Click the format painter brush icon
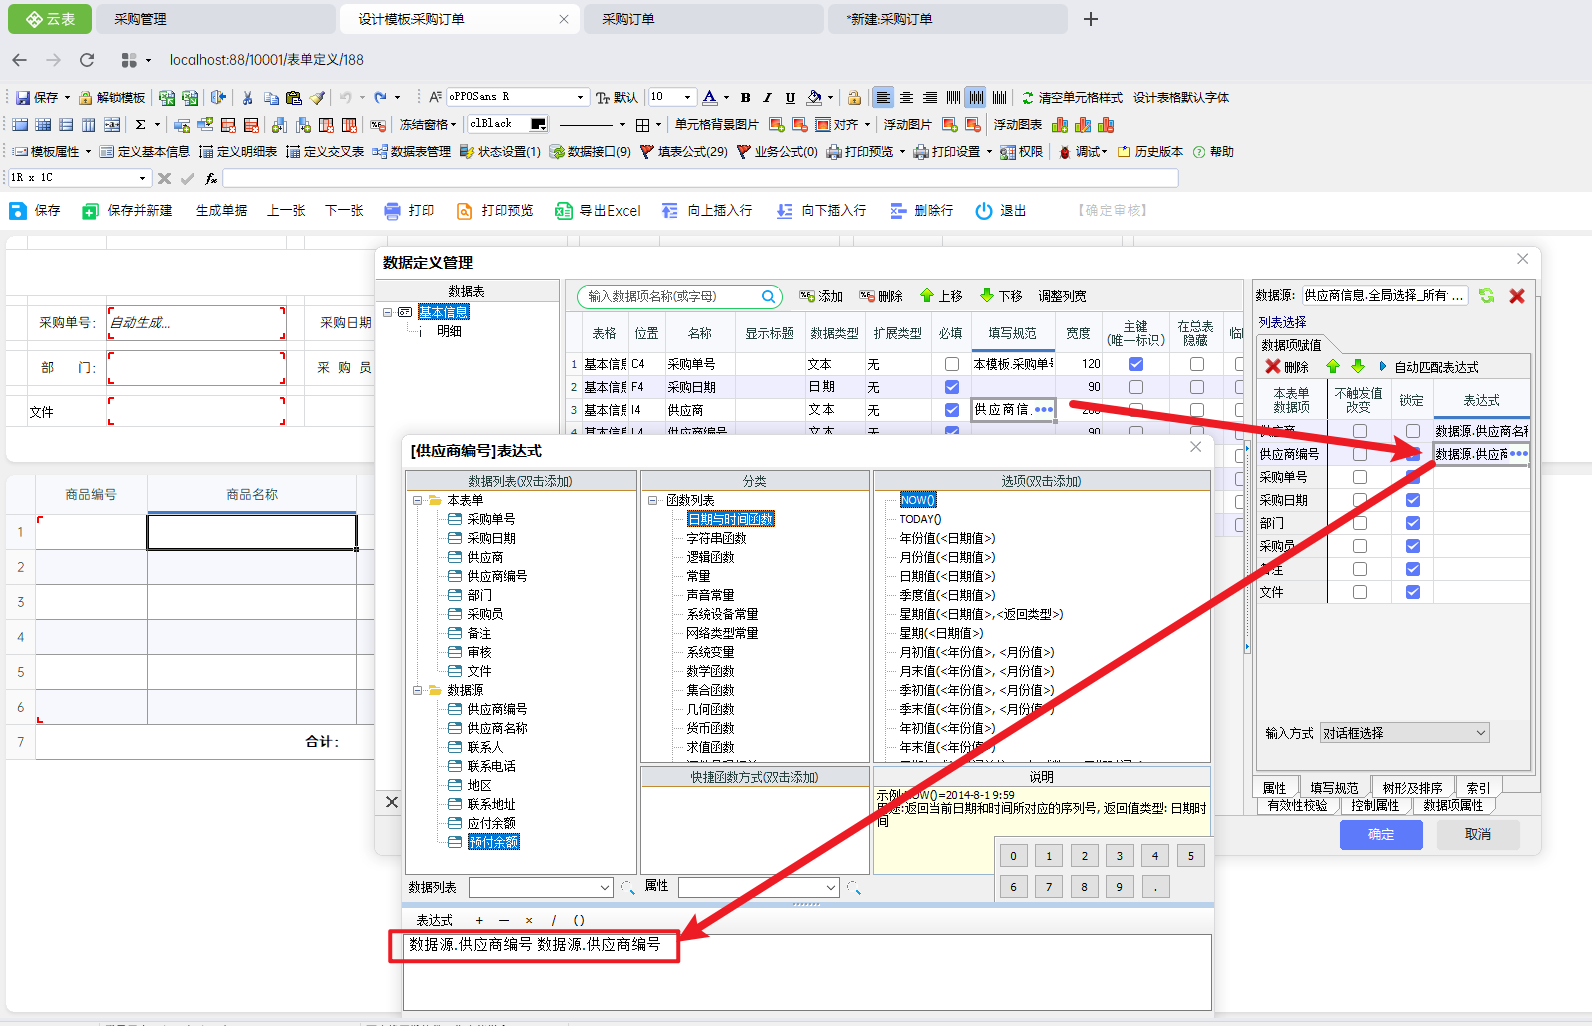The width and height of the screenshot is (1592, 1026). [317, 98]
